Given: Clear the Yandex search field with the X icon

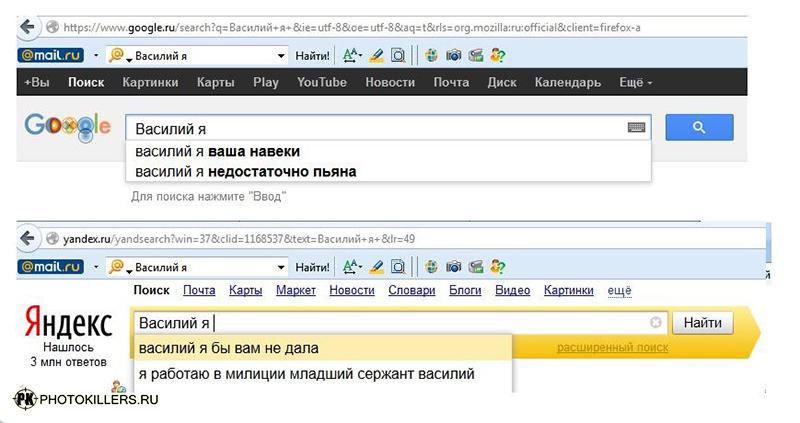Looking at the screenshot, I should [656, 322].
